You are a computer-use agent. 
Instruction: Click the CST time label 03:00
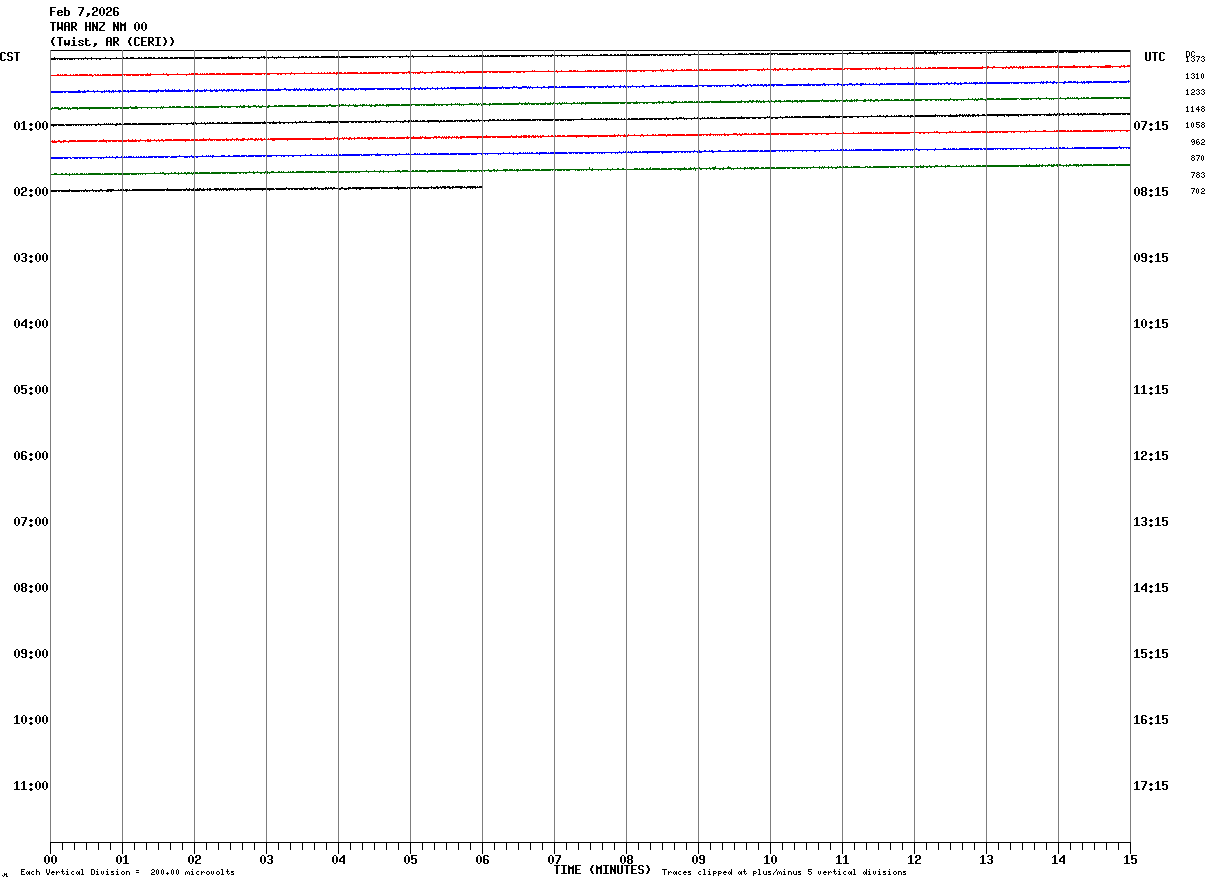pos(31,257)
